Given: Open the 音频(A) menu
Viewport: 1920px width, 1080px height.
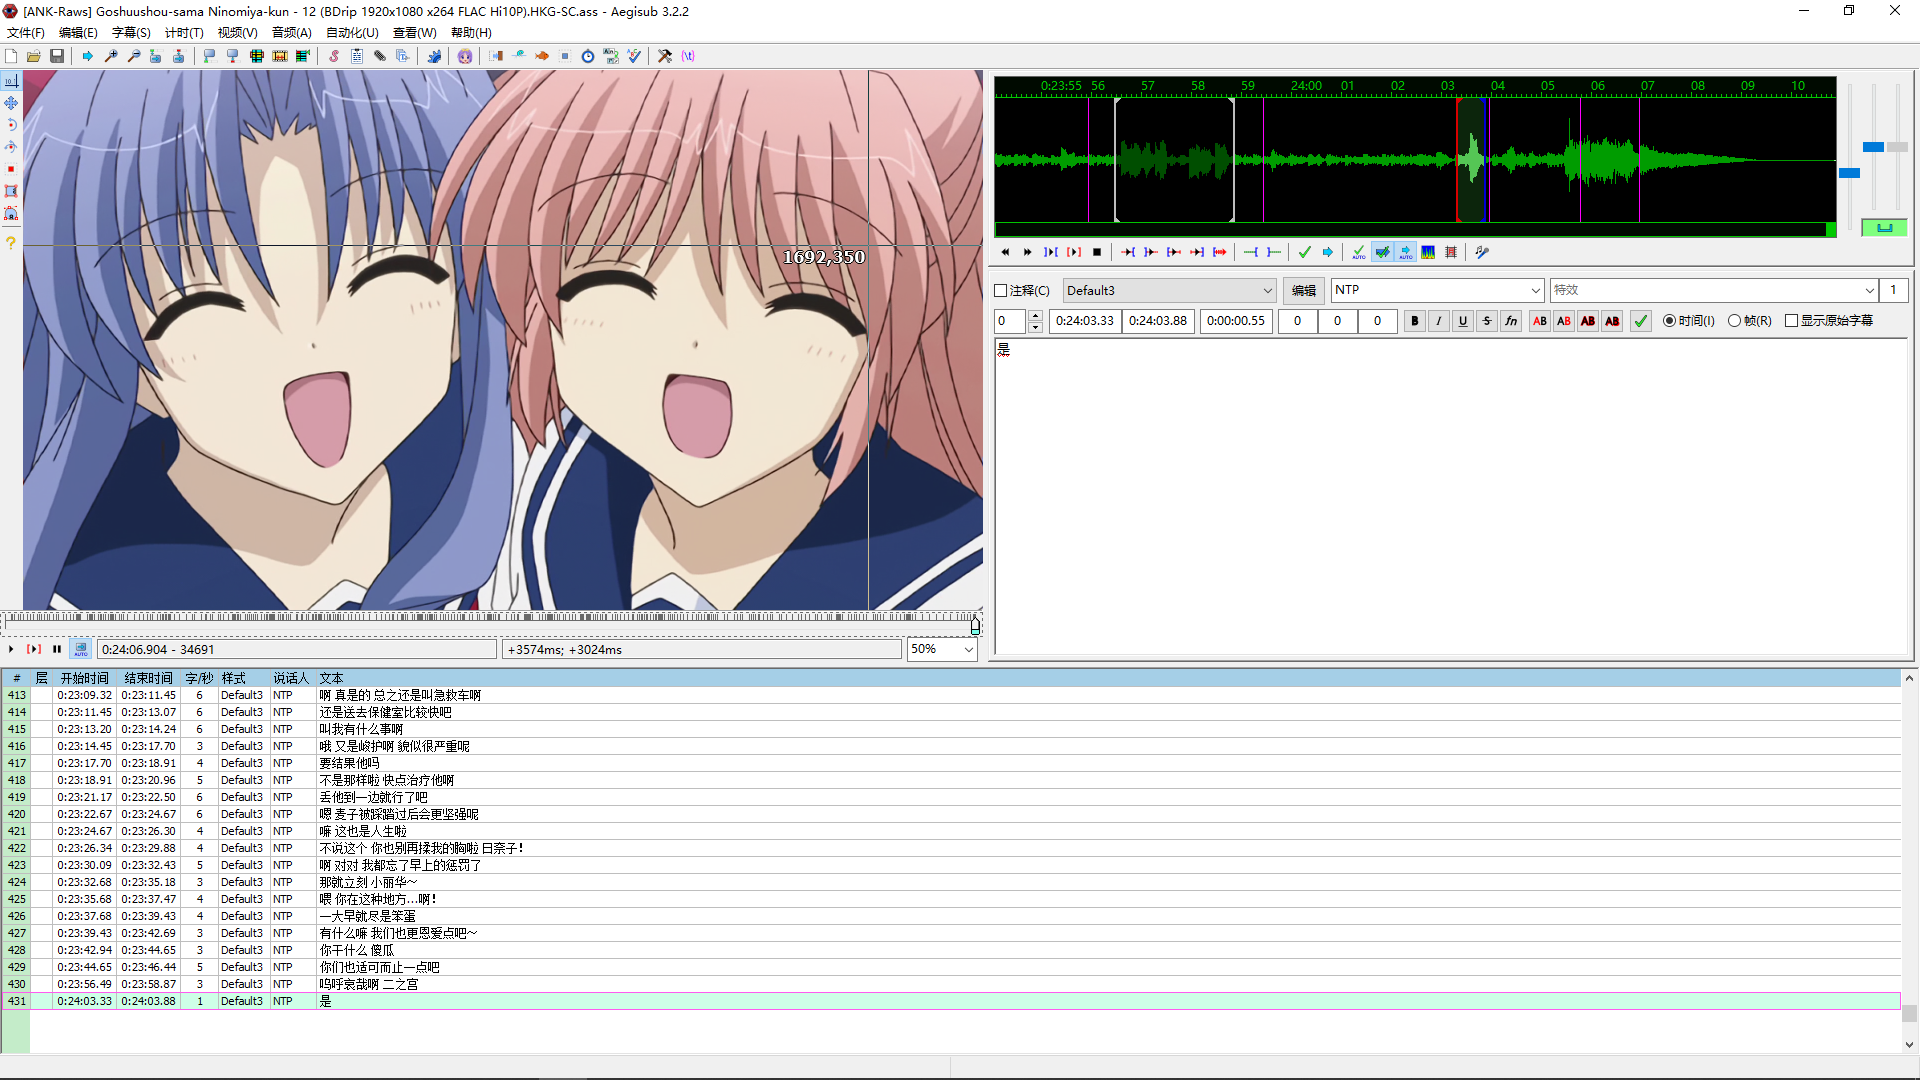Looking at the screenshot, I should coord(291,33).
